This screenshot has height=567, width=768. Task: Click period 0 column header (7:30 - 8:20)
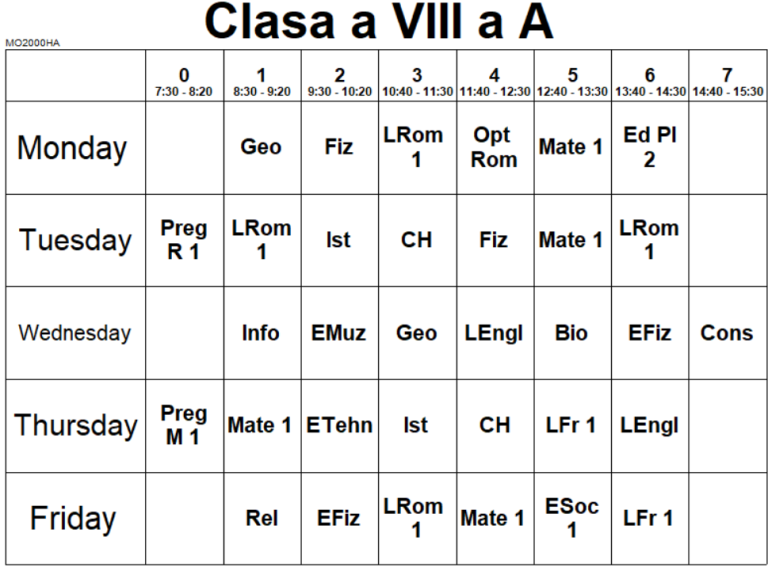tap(184, 81)
